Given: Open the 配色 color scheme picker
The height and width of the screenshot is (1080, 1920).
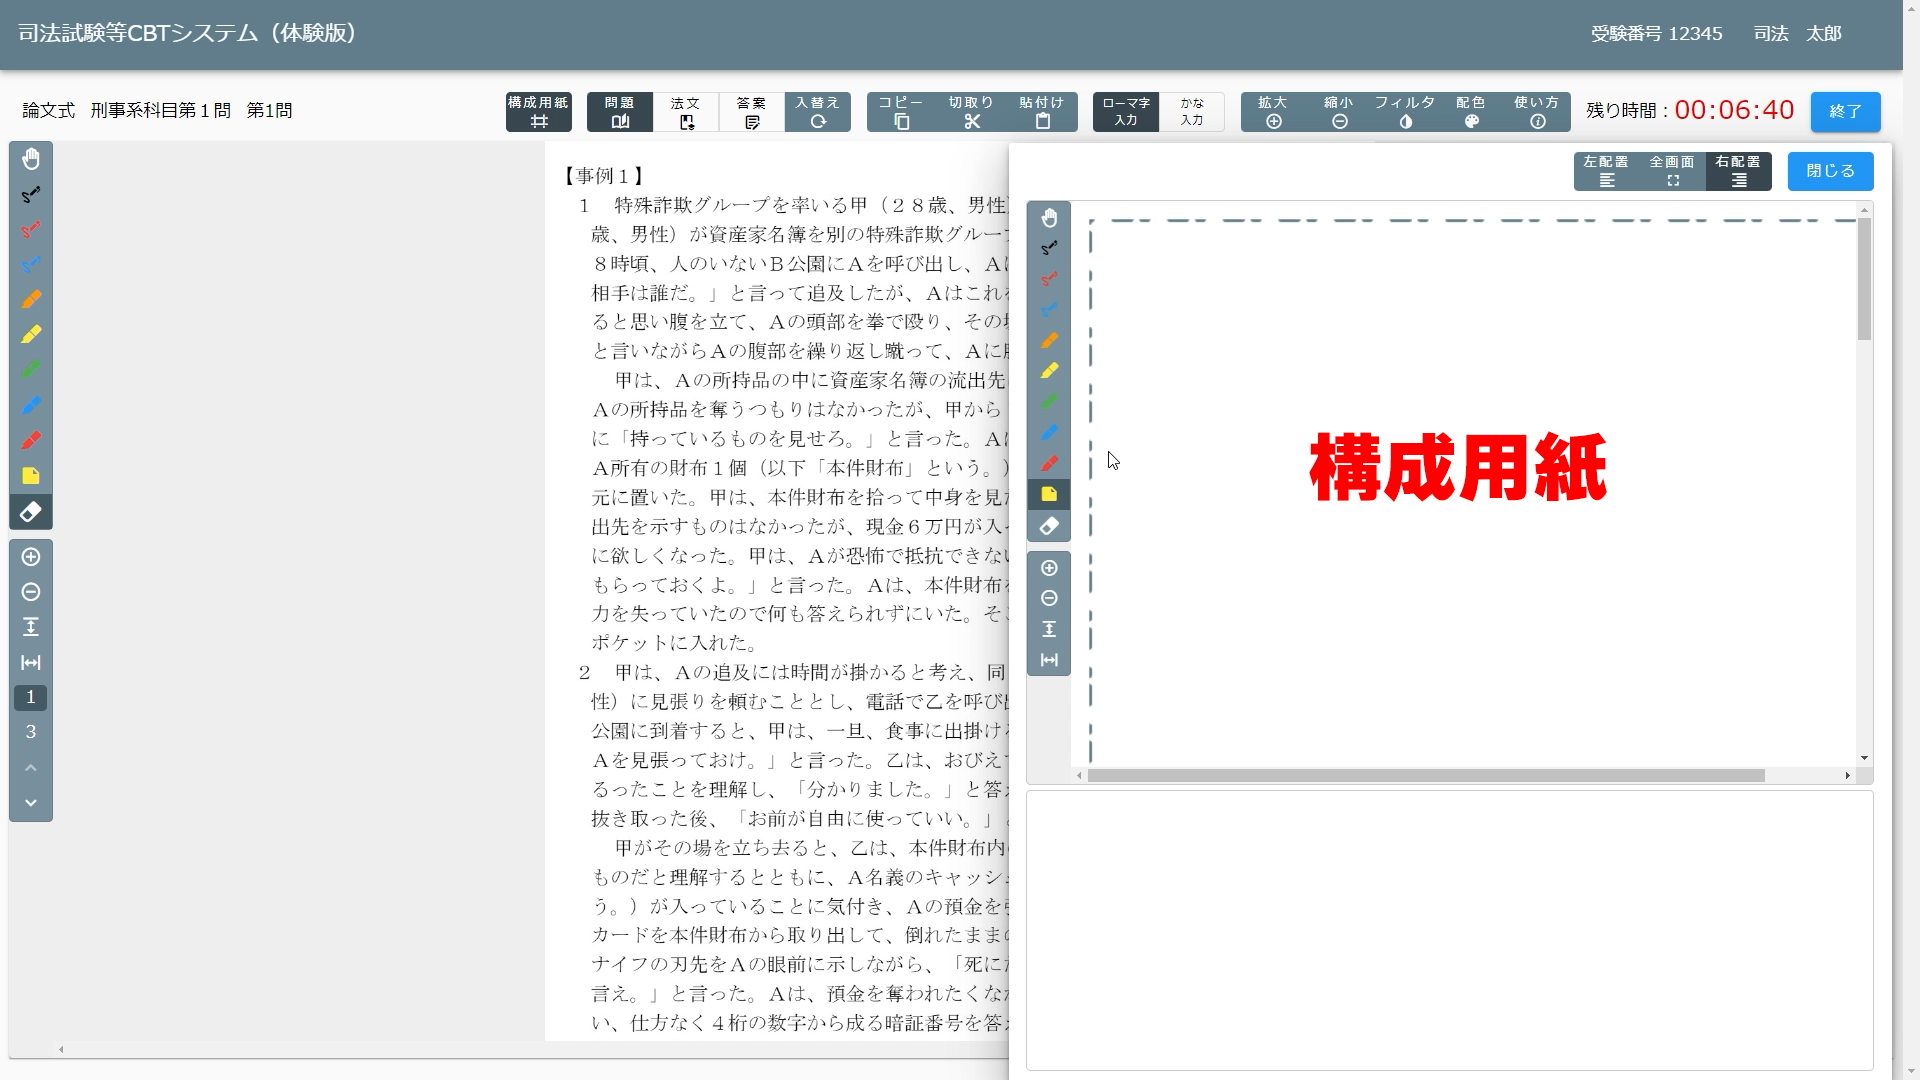Looking at the screenshot, I should point(1471,112).
